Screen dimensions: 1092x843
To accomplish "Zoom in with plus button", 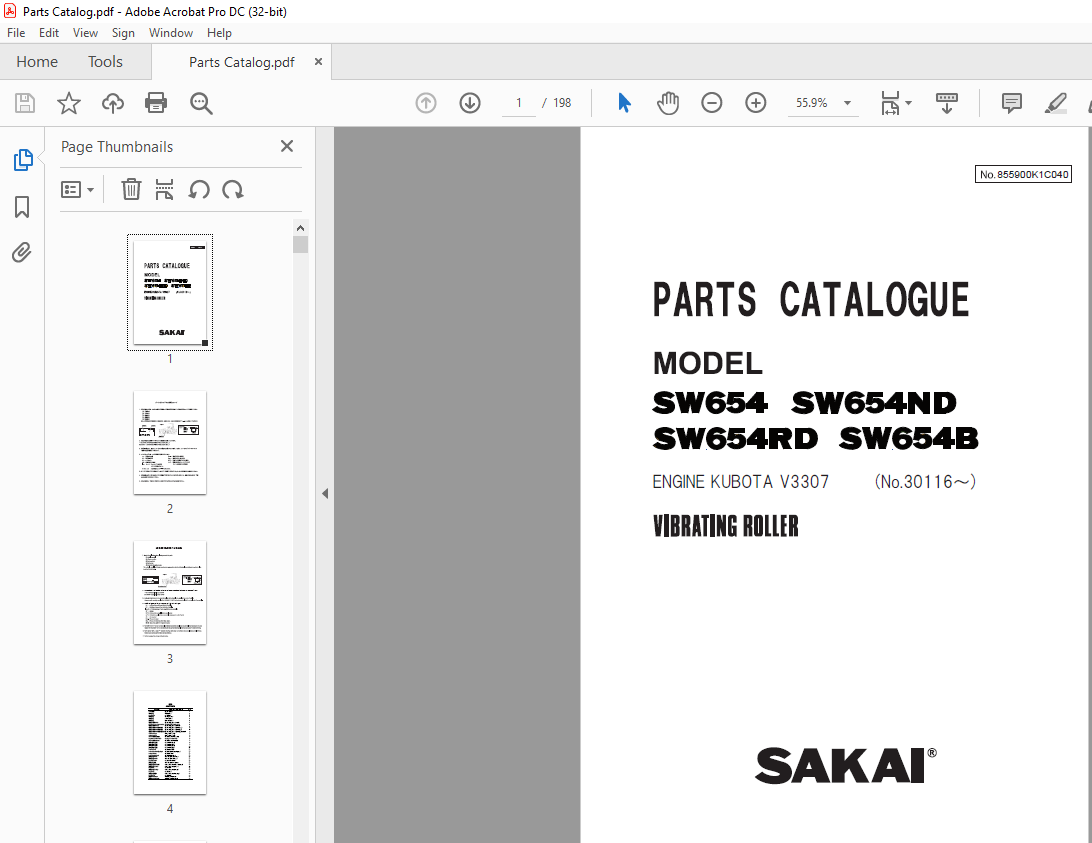I will pyautogui.click(x=756, y=103).
